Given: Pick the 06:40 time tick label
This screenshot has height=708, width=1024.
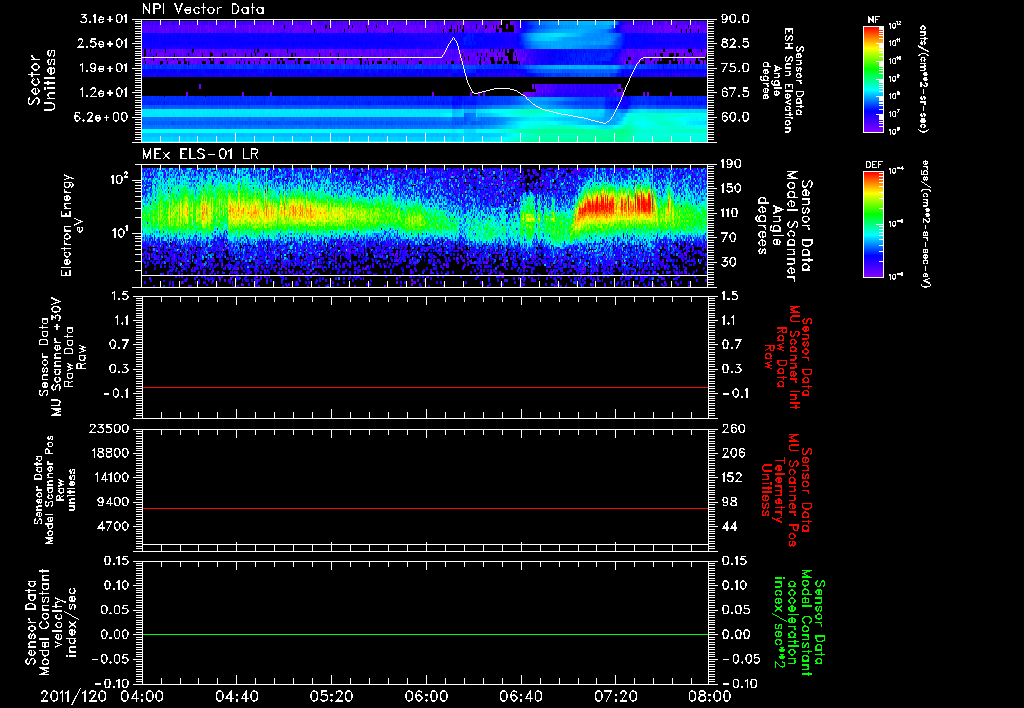Looking at the screenshot, I should 520,696.
